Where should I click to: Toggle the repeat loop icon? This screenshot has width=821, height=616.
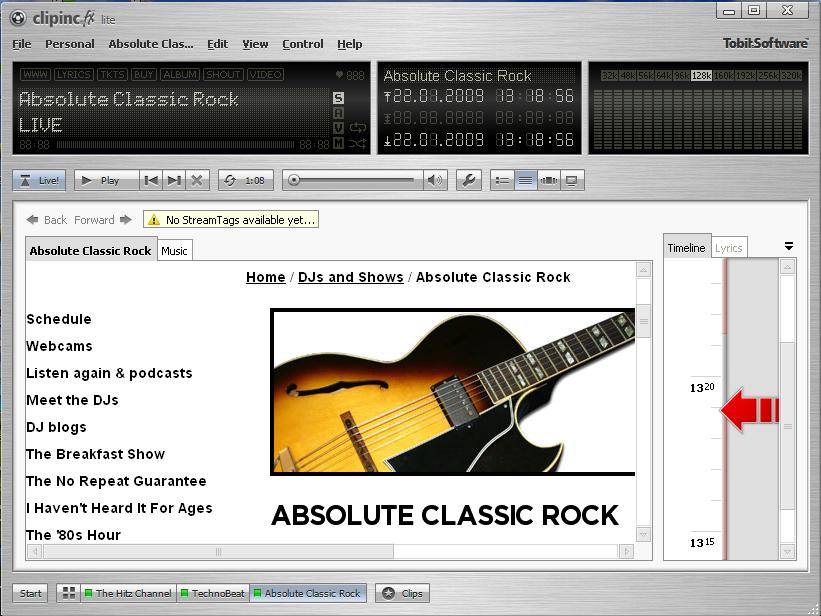coord(358,127)
